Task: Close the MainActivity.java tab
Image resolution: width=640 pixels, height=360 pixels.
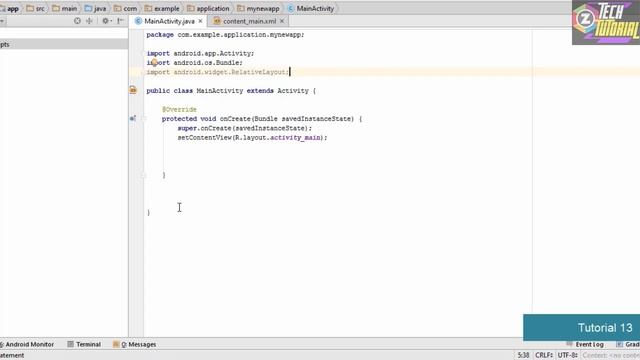Action: [x=200, y=21]
